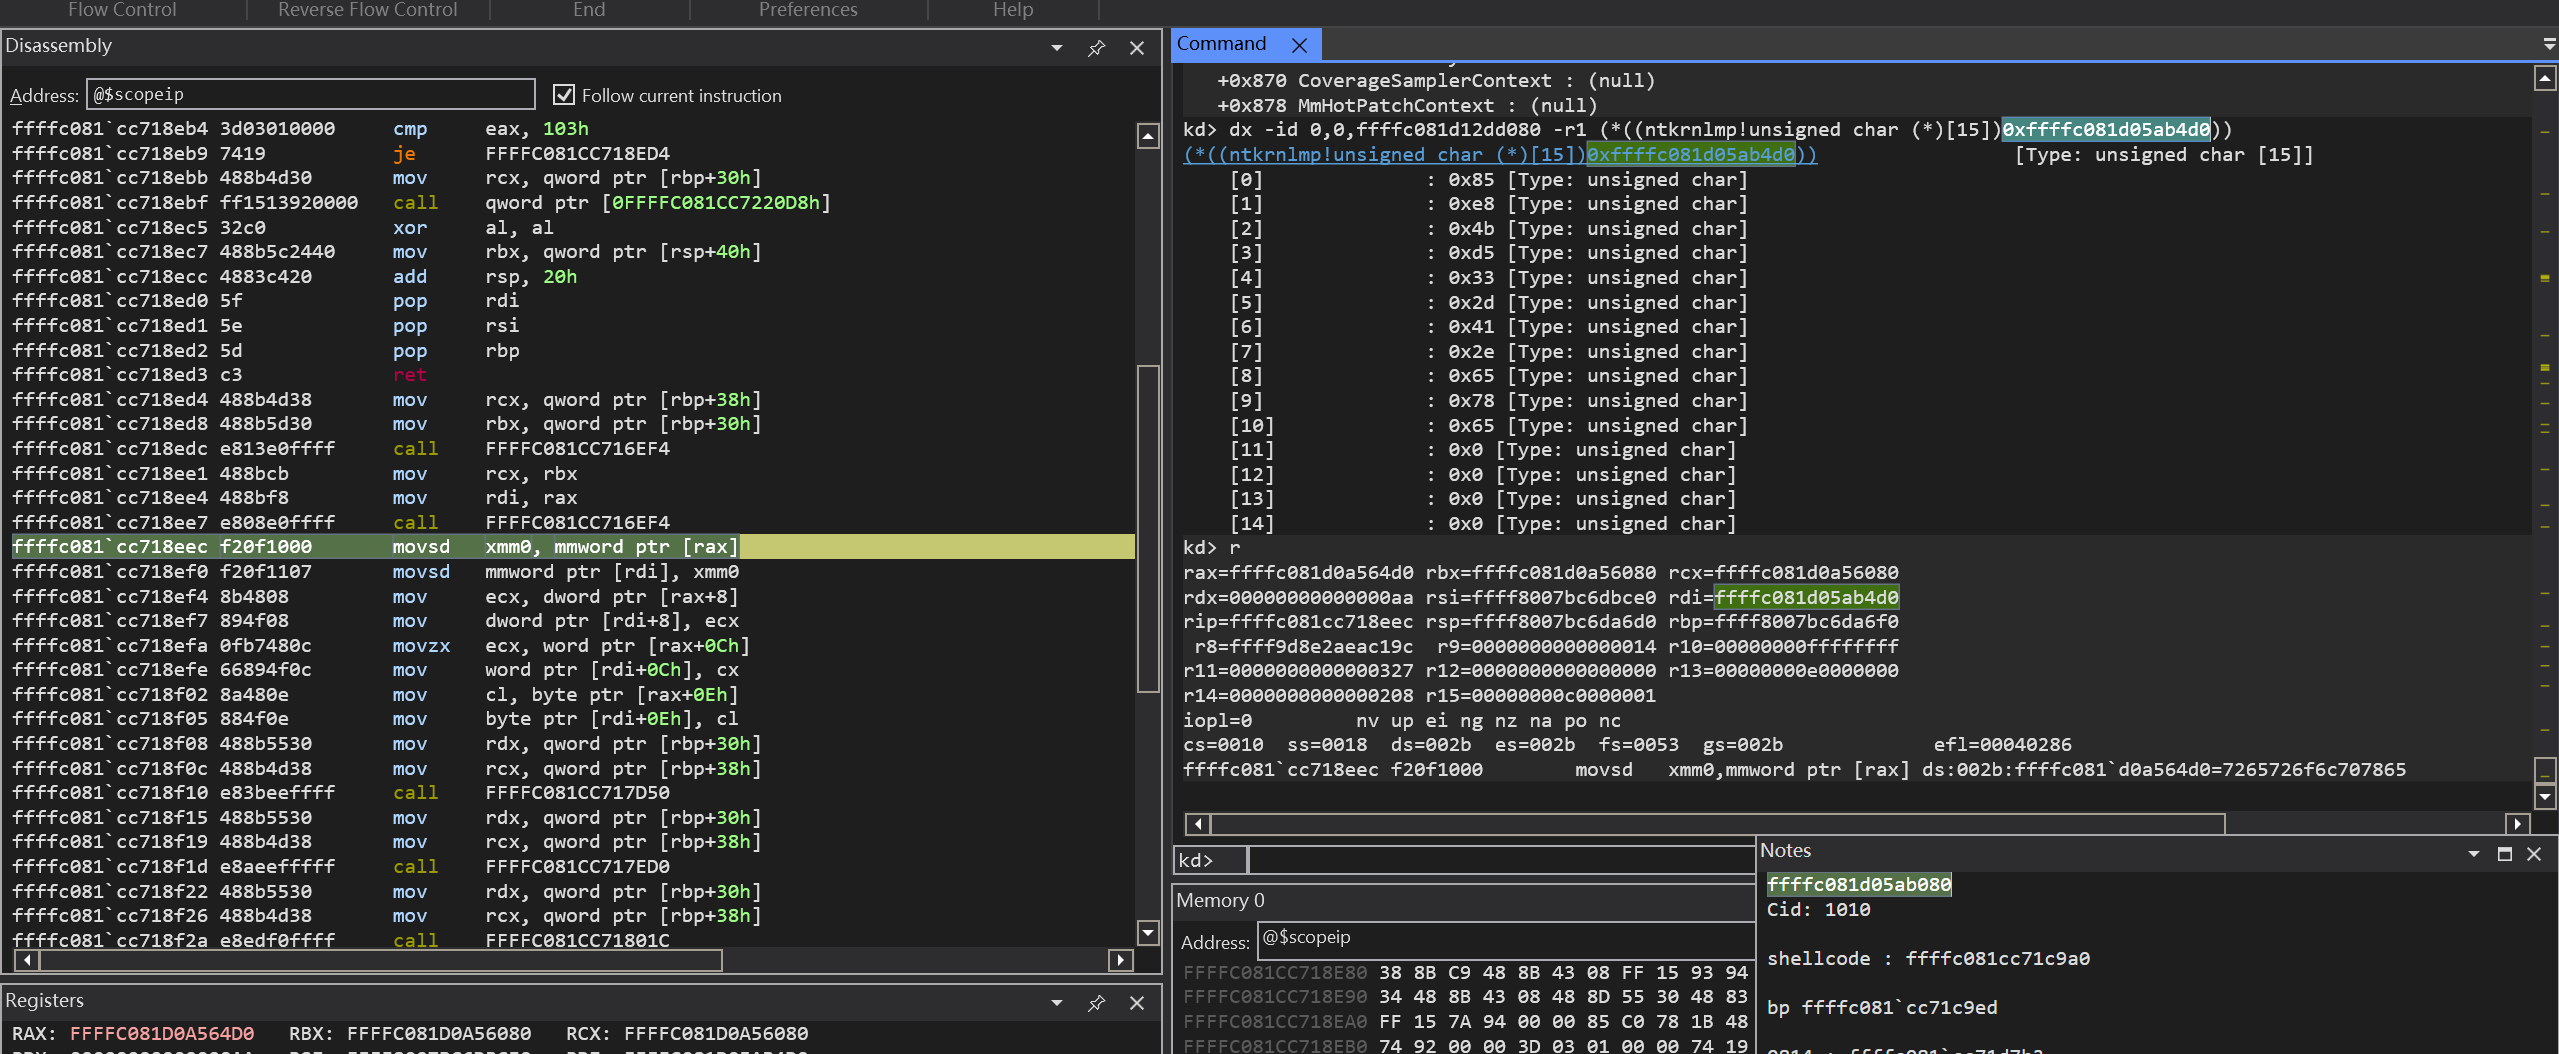Image resolution: width=2559 pixels, height=1054 pixels.
Task: Follow the ntkrnlmp!unsigned char dx link
Action: click(1500, 155)
